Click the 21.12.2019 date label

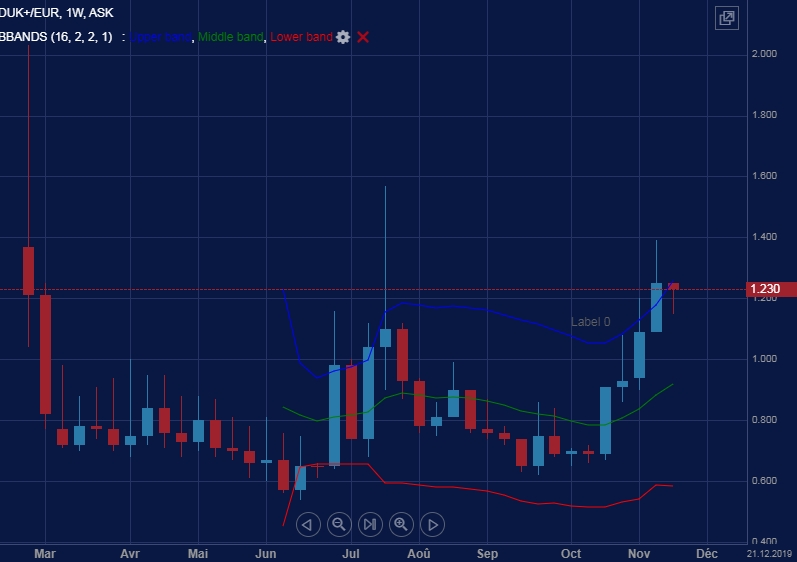click(x=768, y=552)
